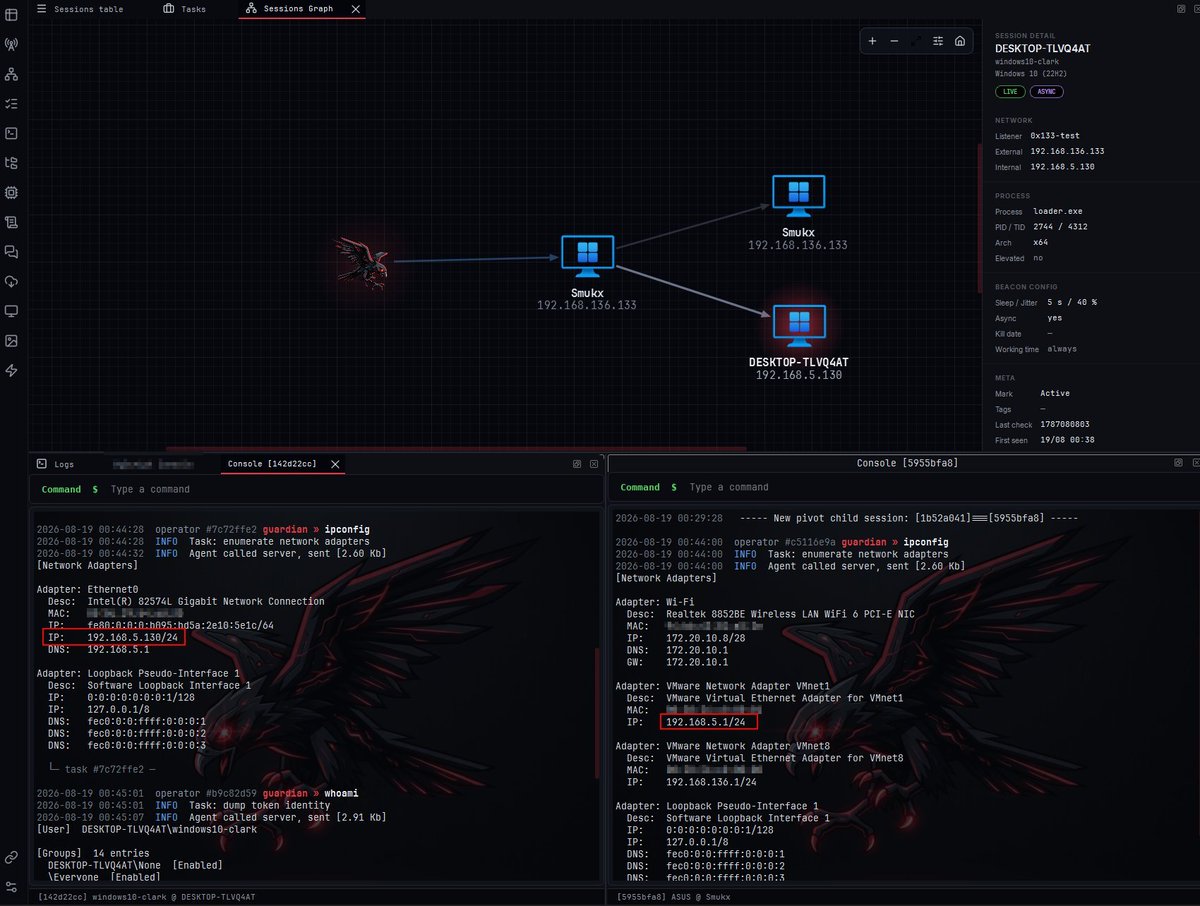Click the status text ASUS @ Smukx
Viewport: 1200px width, 906px height.
click(674, 897)
